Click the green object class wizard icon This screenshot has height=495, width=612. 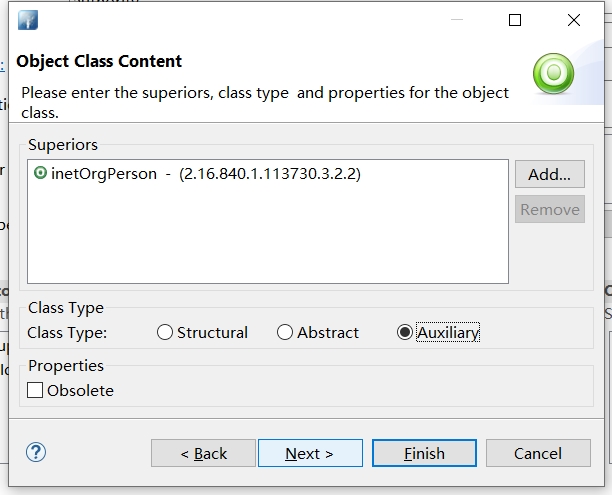[x=553, y=72]
